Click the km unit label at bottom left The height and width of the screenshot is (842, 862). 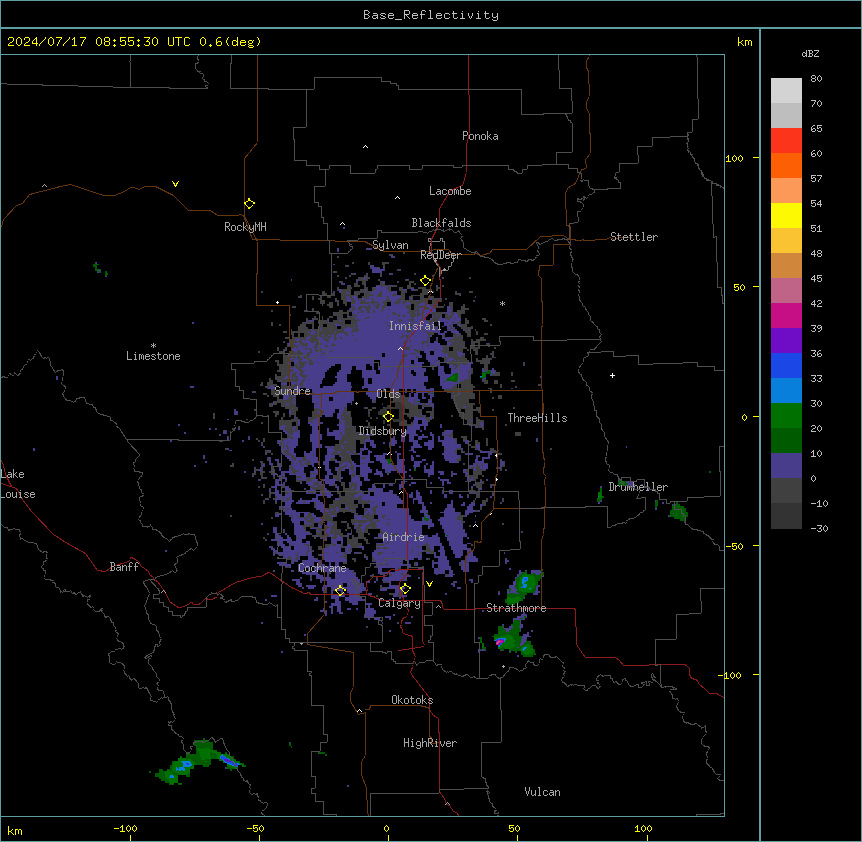(14, 831)
